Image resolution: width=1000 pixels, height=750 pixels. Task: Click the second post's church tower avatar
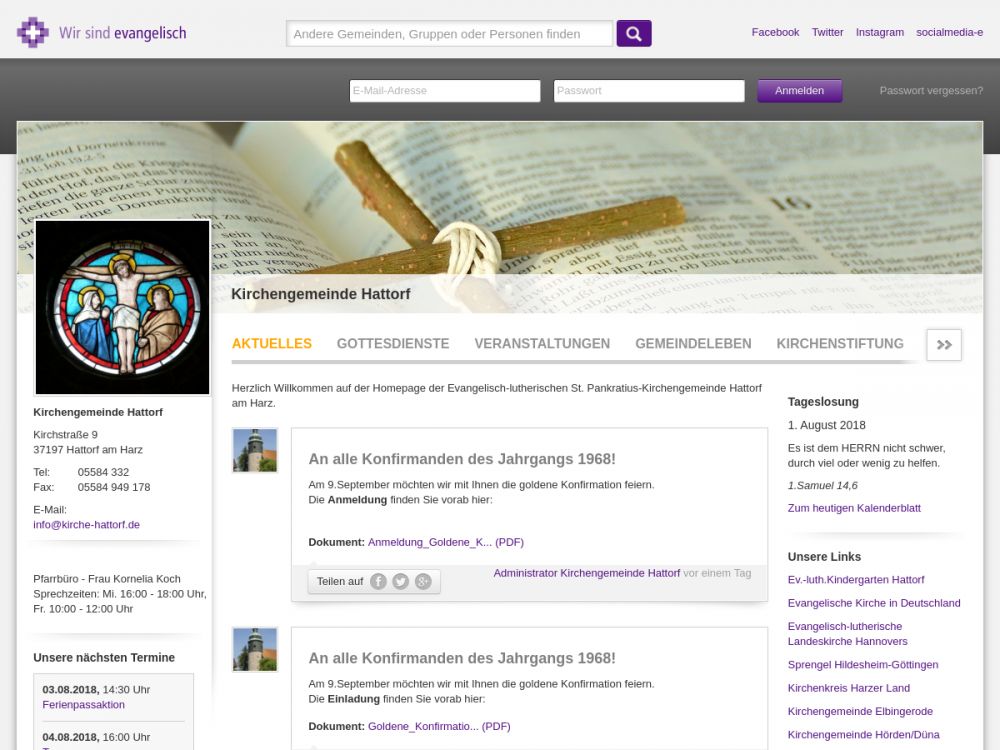tap(254, 649)
